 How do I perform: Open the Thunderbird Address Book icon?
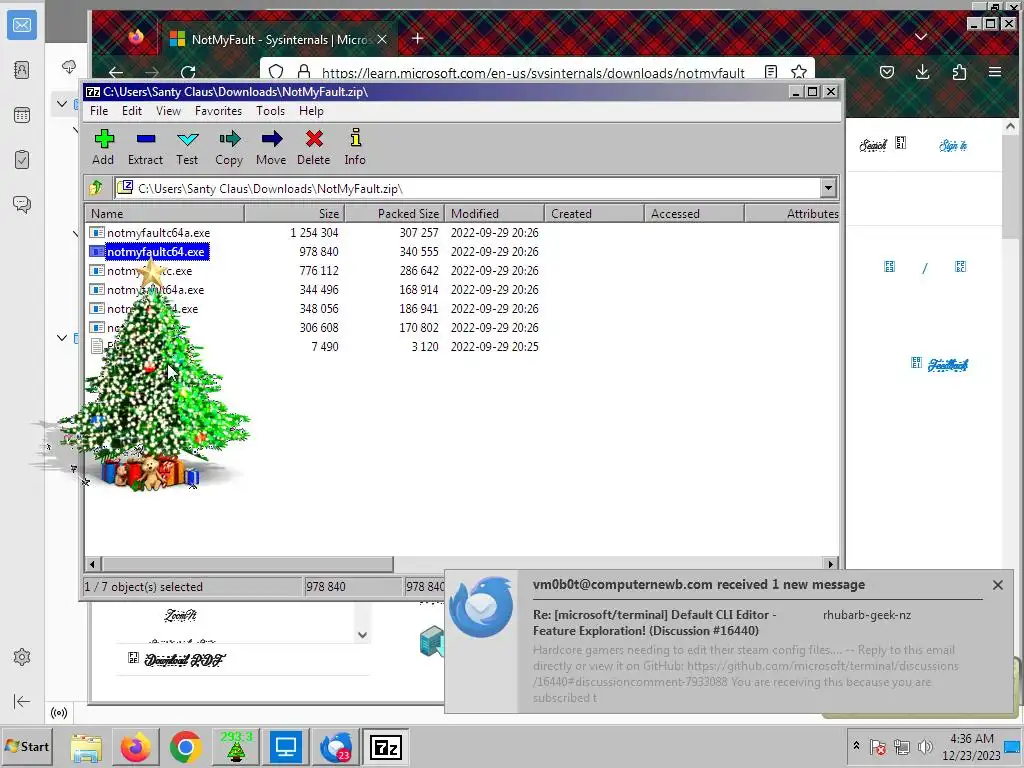click(x=22, y=70)
